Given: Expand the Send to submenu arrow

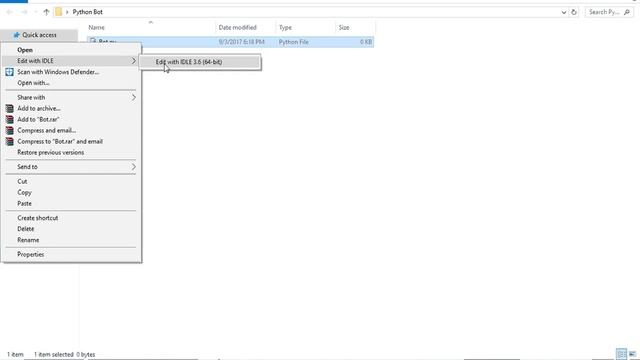Looking at the screenshot, I should [x=133, y=167].
